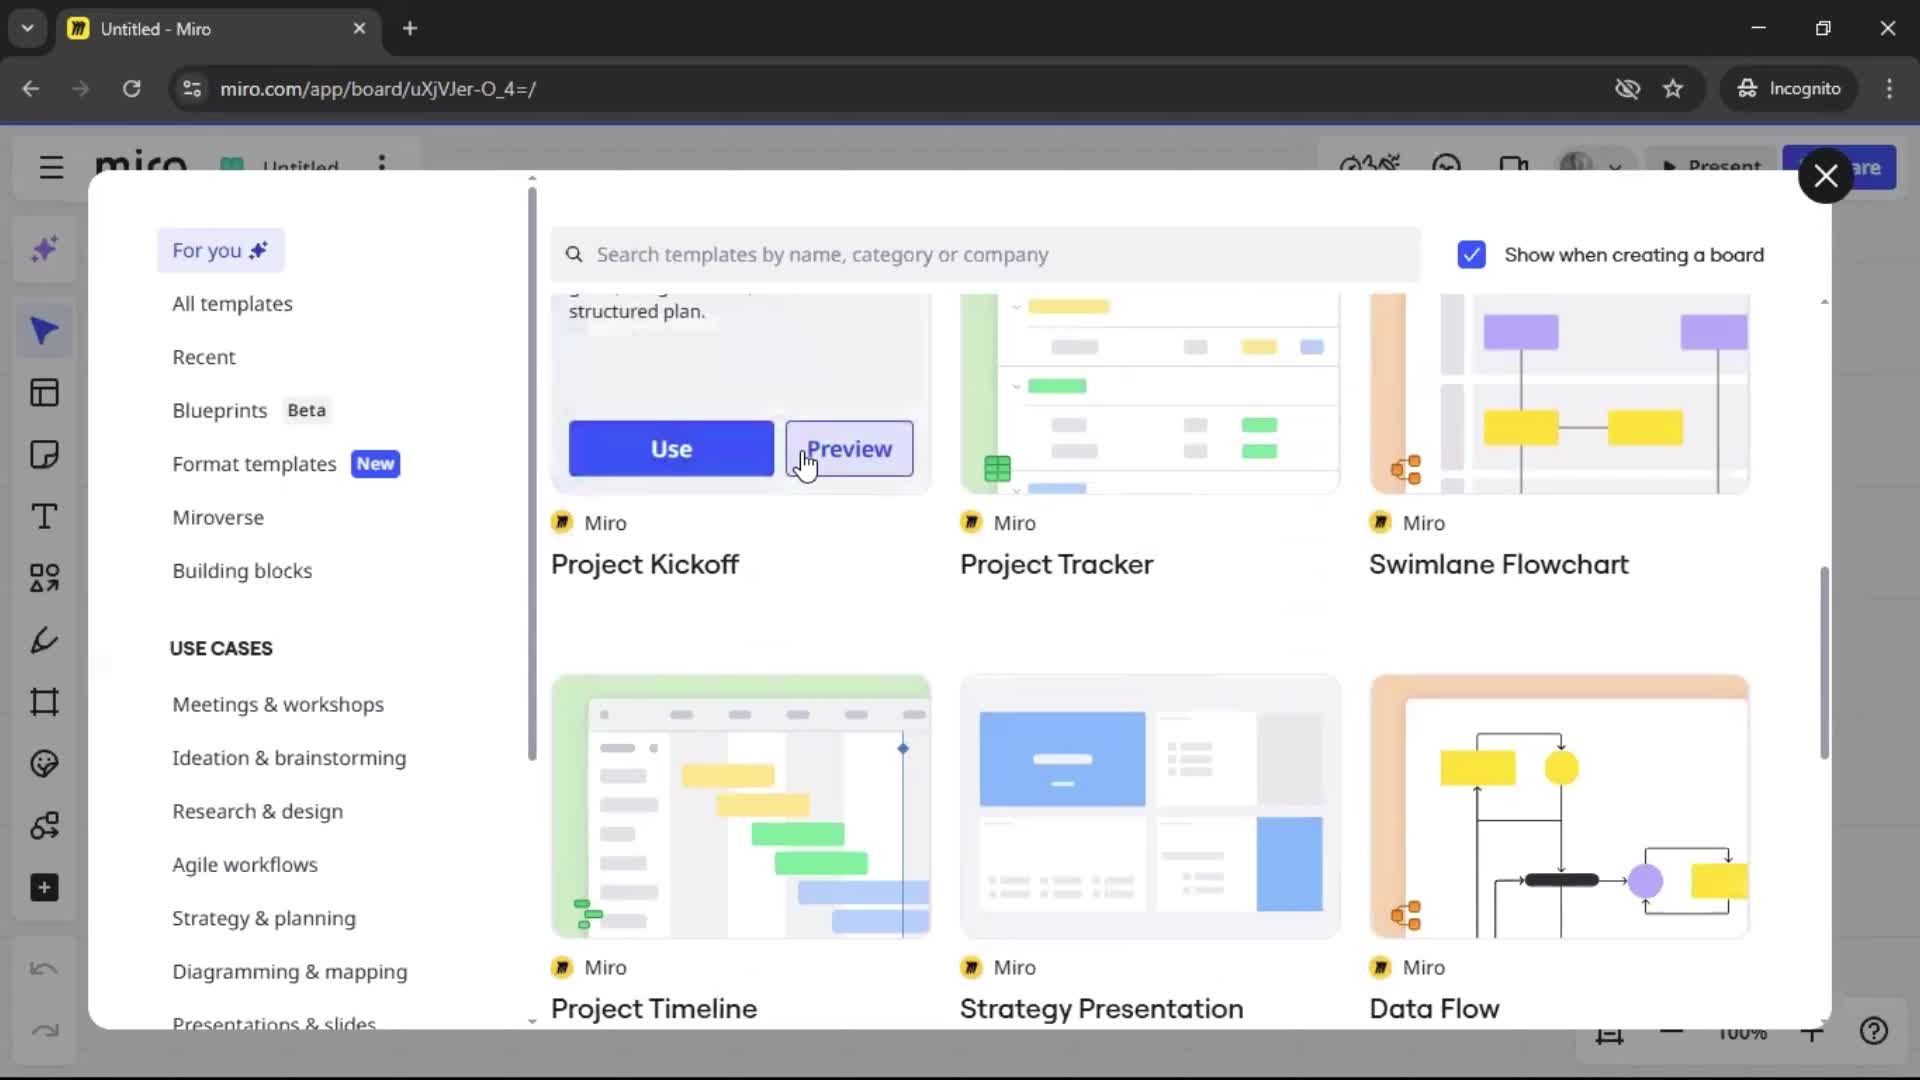Screen dimensions: 1920x1080
Task: Open more apps plus button
Action: [44, 888]
